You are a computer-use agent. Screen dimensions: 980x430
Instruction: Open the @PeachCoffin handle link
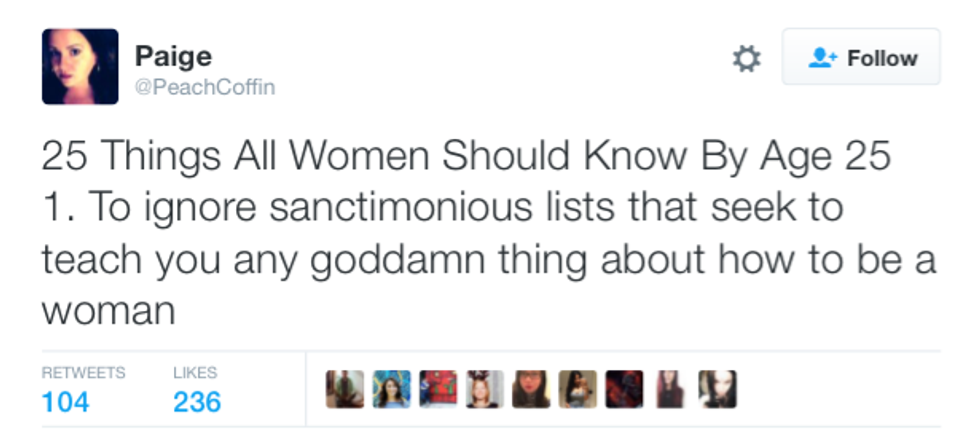point(204,87)
